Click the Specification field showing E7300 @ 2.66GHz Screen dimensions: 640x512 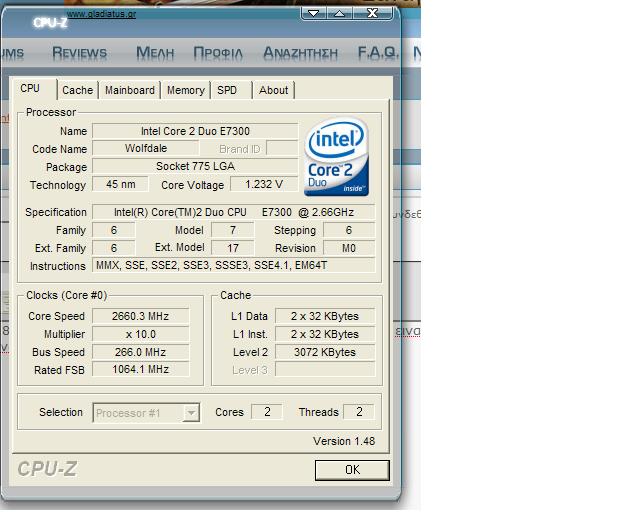233,212
